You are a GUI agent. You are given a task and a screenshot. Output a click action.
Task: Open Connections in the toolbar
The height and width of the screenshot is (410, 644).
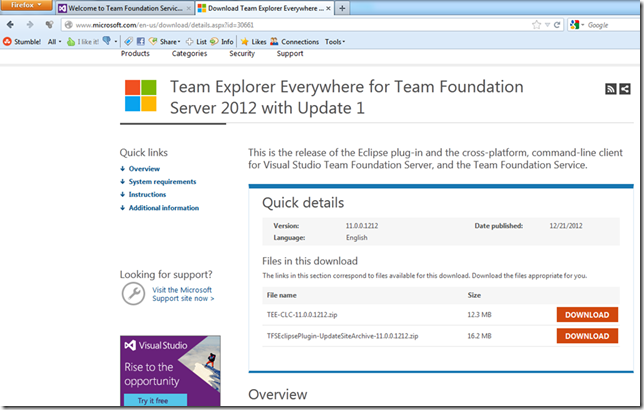click(x=294, y=41)
